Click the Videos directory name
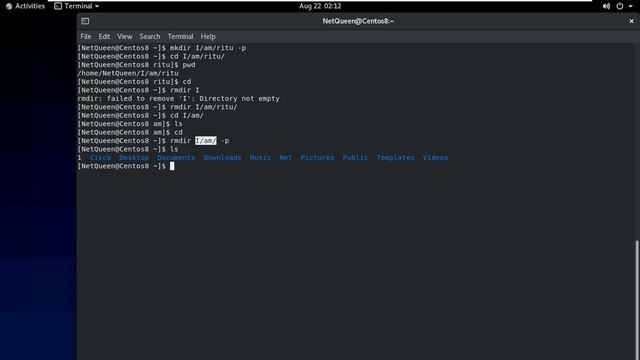The width and height of the screenshot is (640, 360). click(435, 158)
